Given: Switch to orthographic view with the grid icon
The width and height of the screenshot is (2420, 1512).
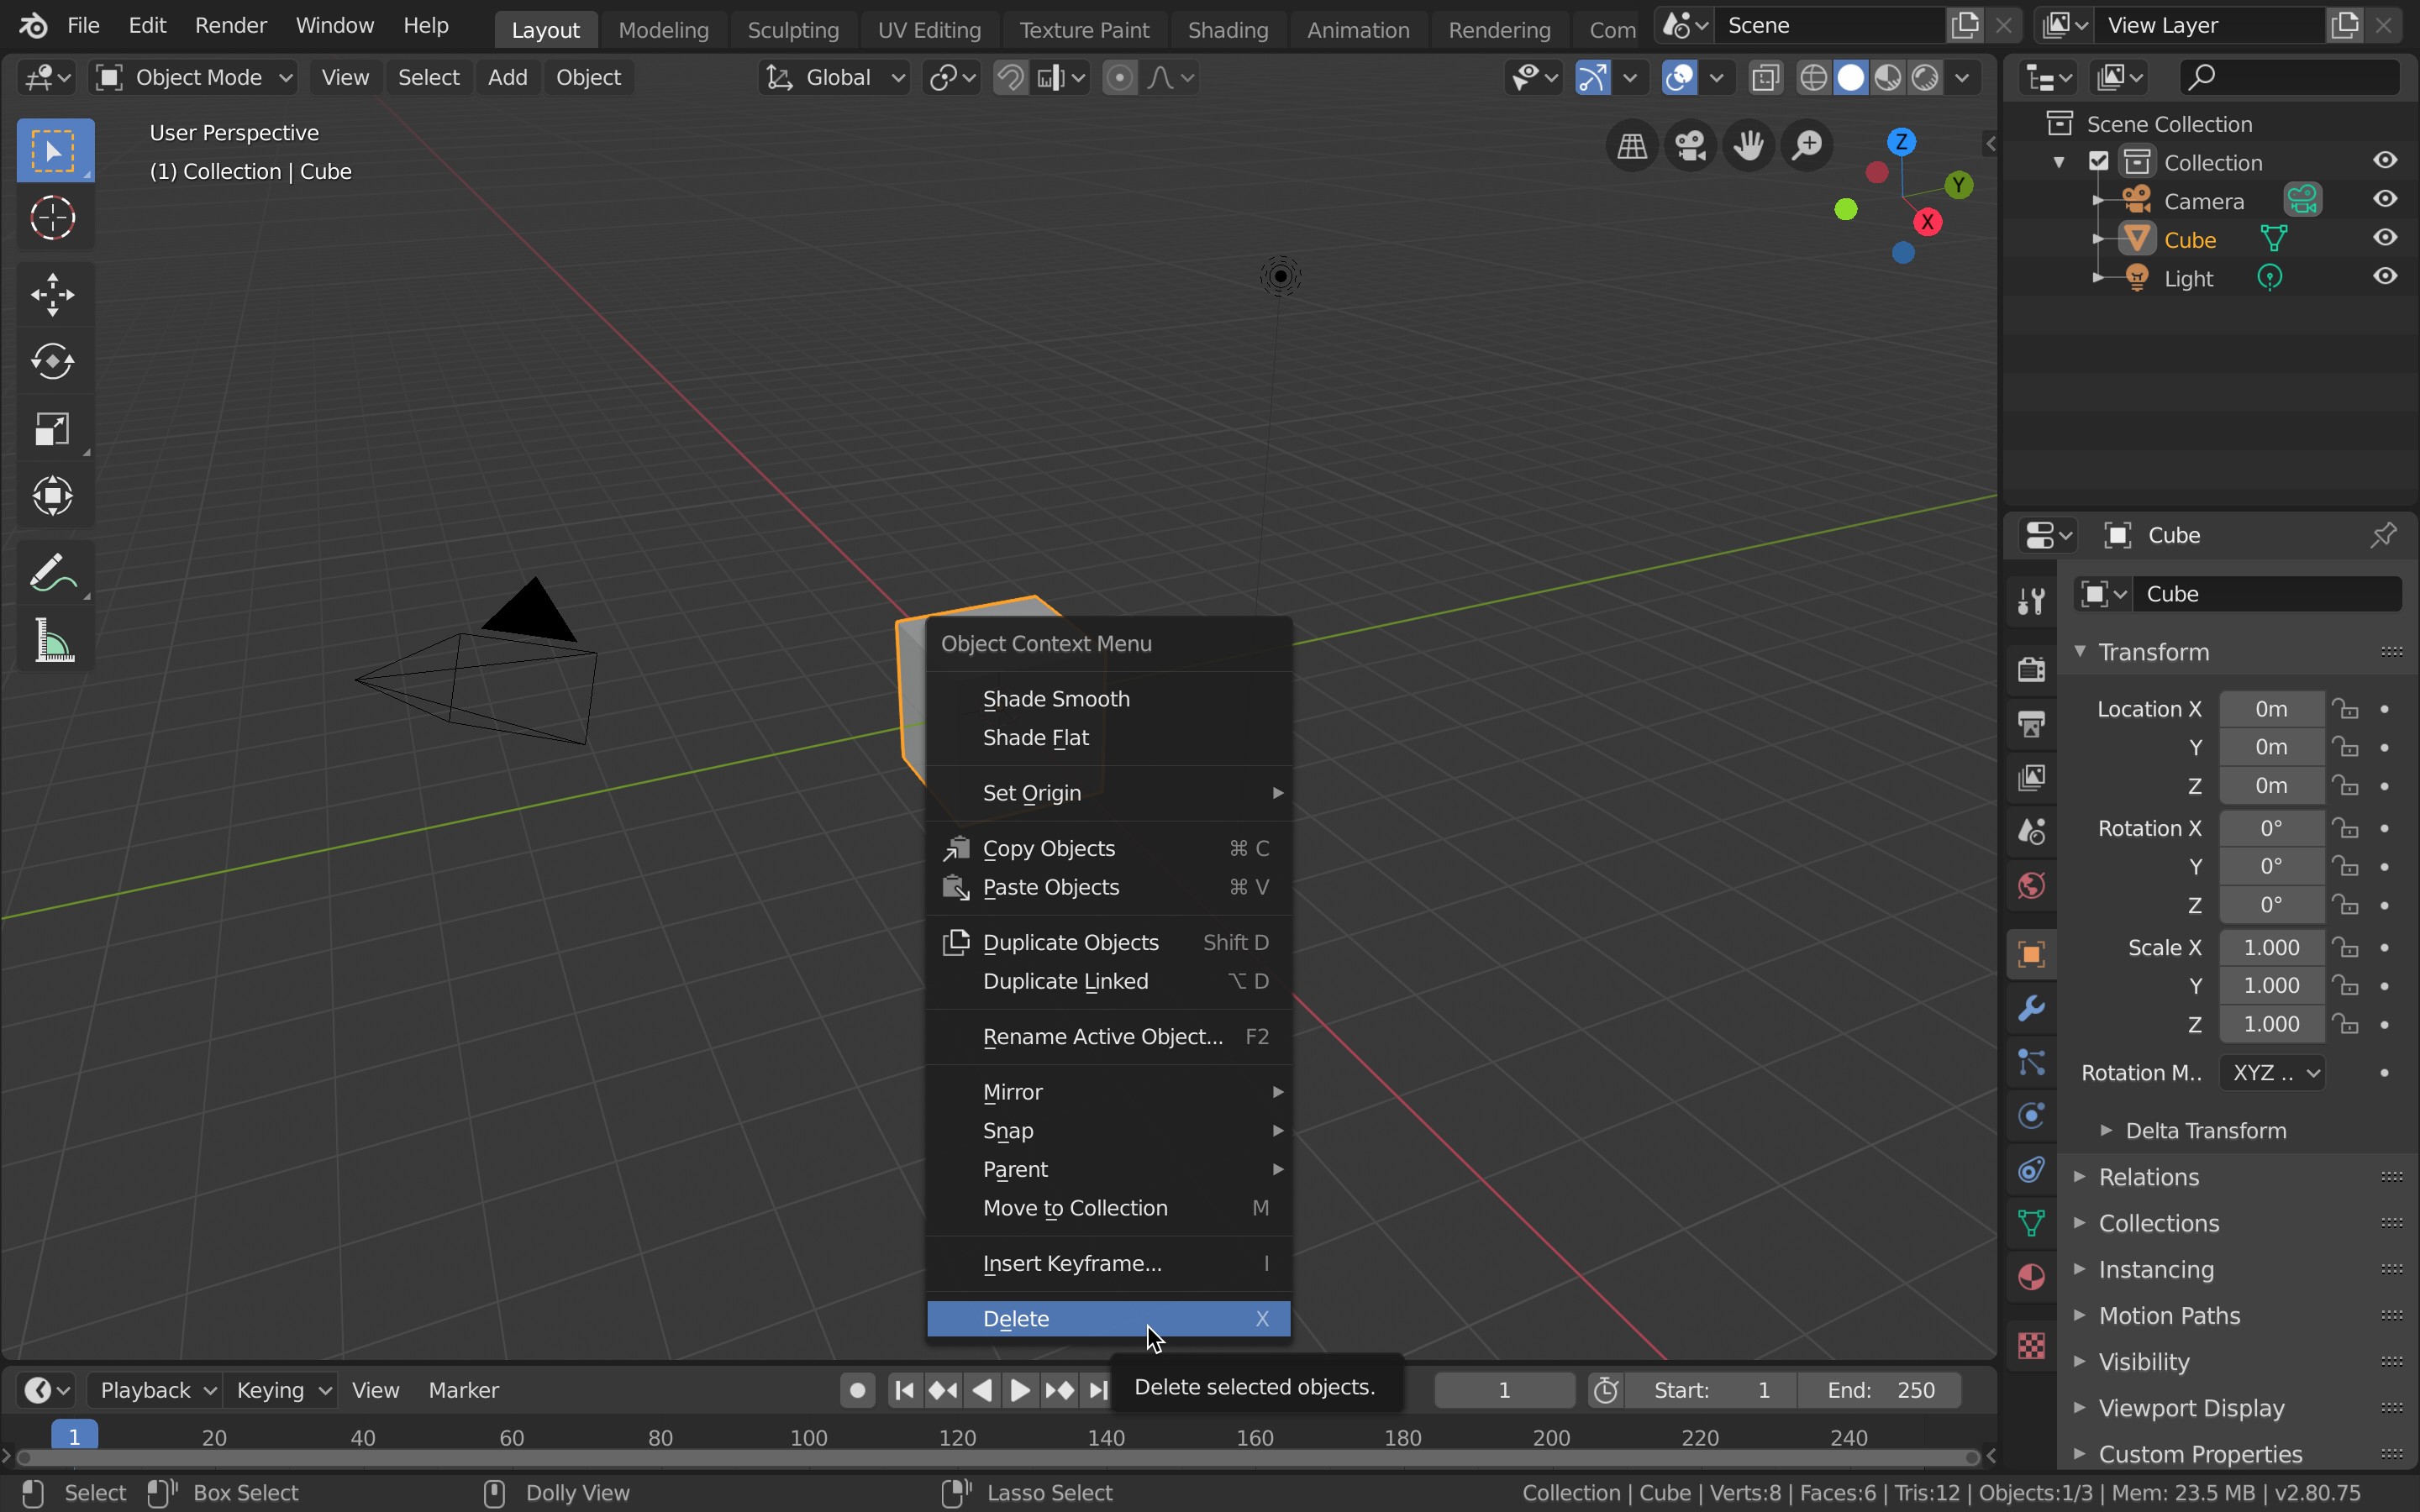Looking at the screenshot, I should coord(1631,146).
